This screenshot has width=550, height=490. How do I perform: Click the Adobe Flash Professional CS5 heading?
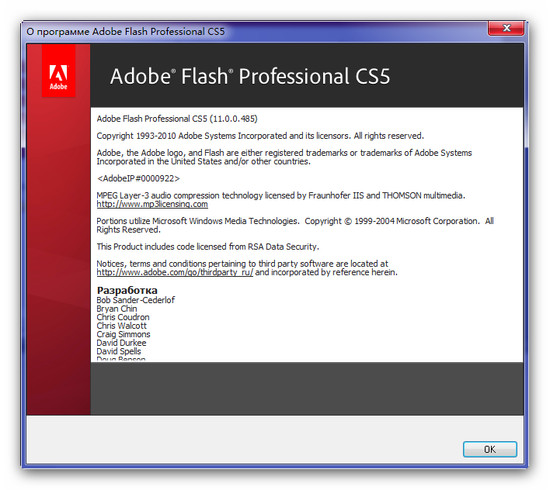pos(250,76)
